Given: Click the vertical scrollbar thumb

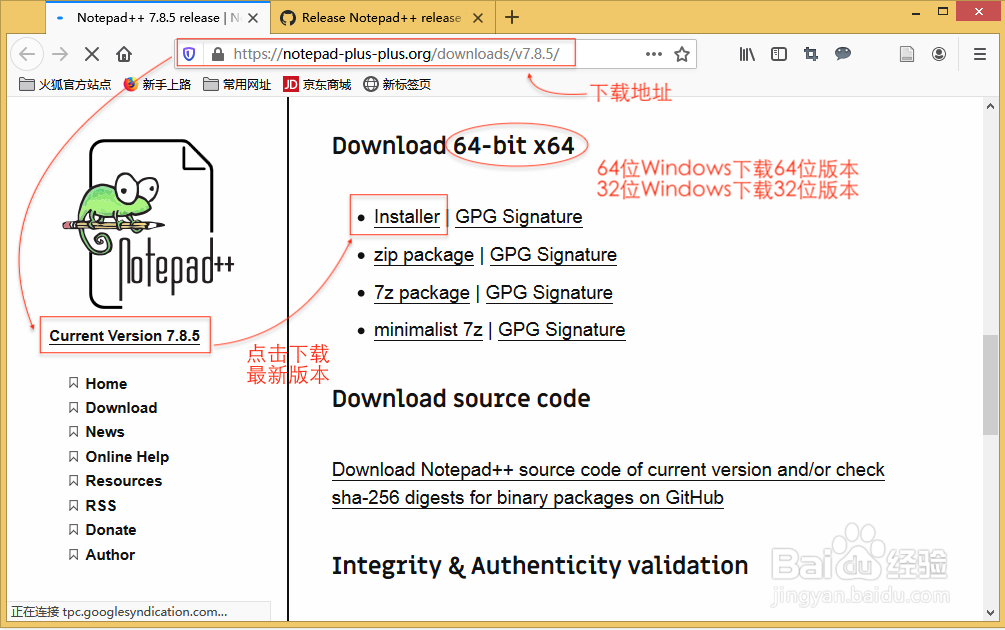Looking at the screenshot, I should [990, 385].
